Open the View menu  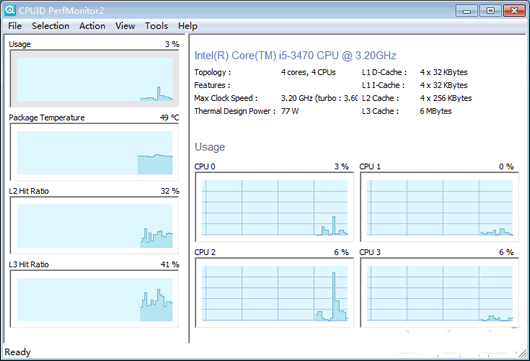[x=125, y=26]
